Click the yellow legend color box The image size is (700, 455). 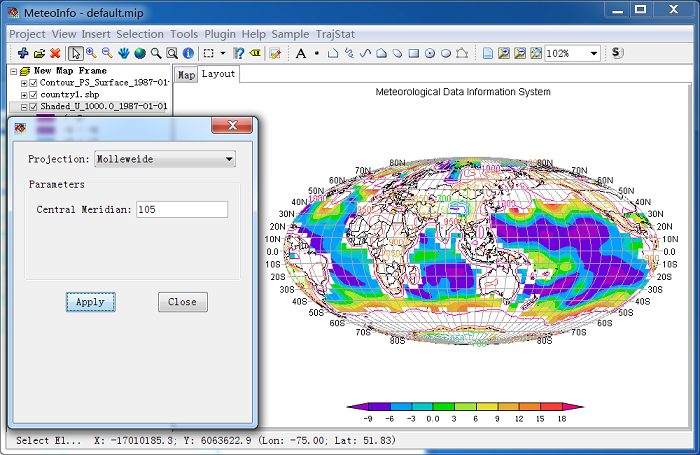point(487,407)
